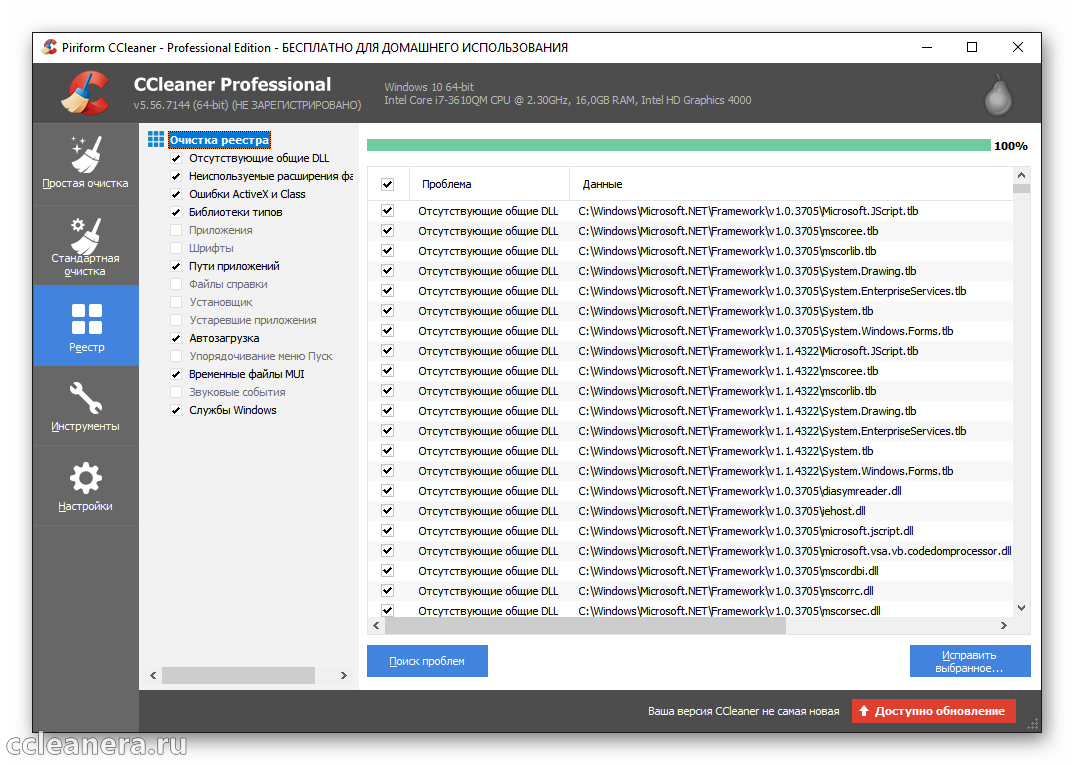Toggle Временные файлы MUI checkbox
The width and height of the screenshot is (1074, 765).
tap(176, 374)
